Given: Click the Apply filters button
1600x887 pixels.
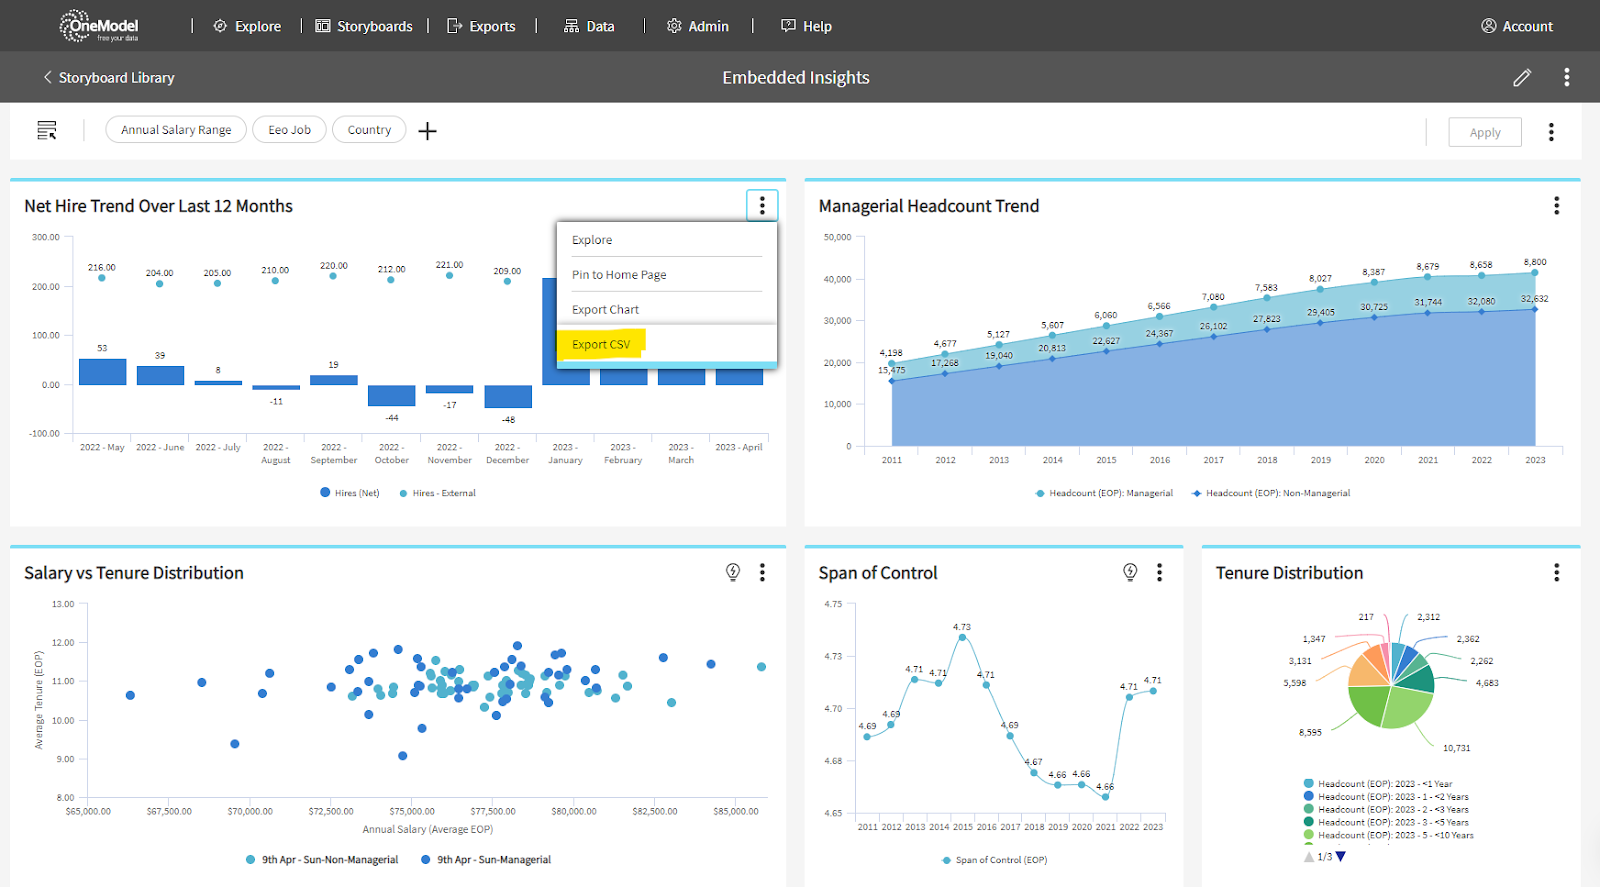Looking at the screenshot, I should pyautogui.click(x=1484, y=132).
